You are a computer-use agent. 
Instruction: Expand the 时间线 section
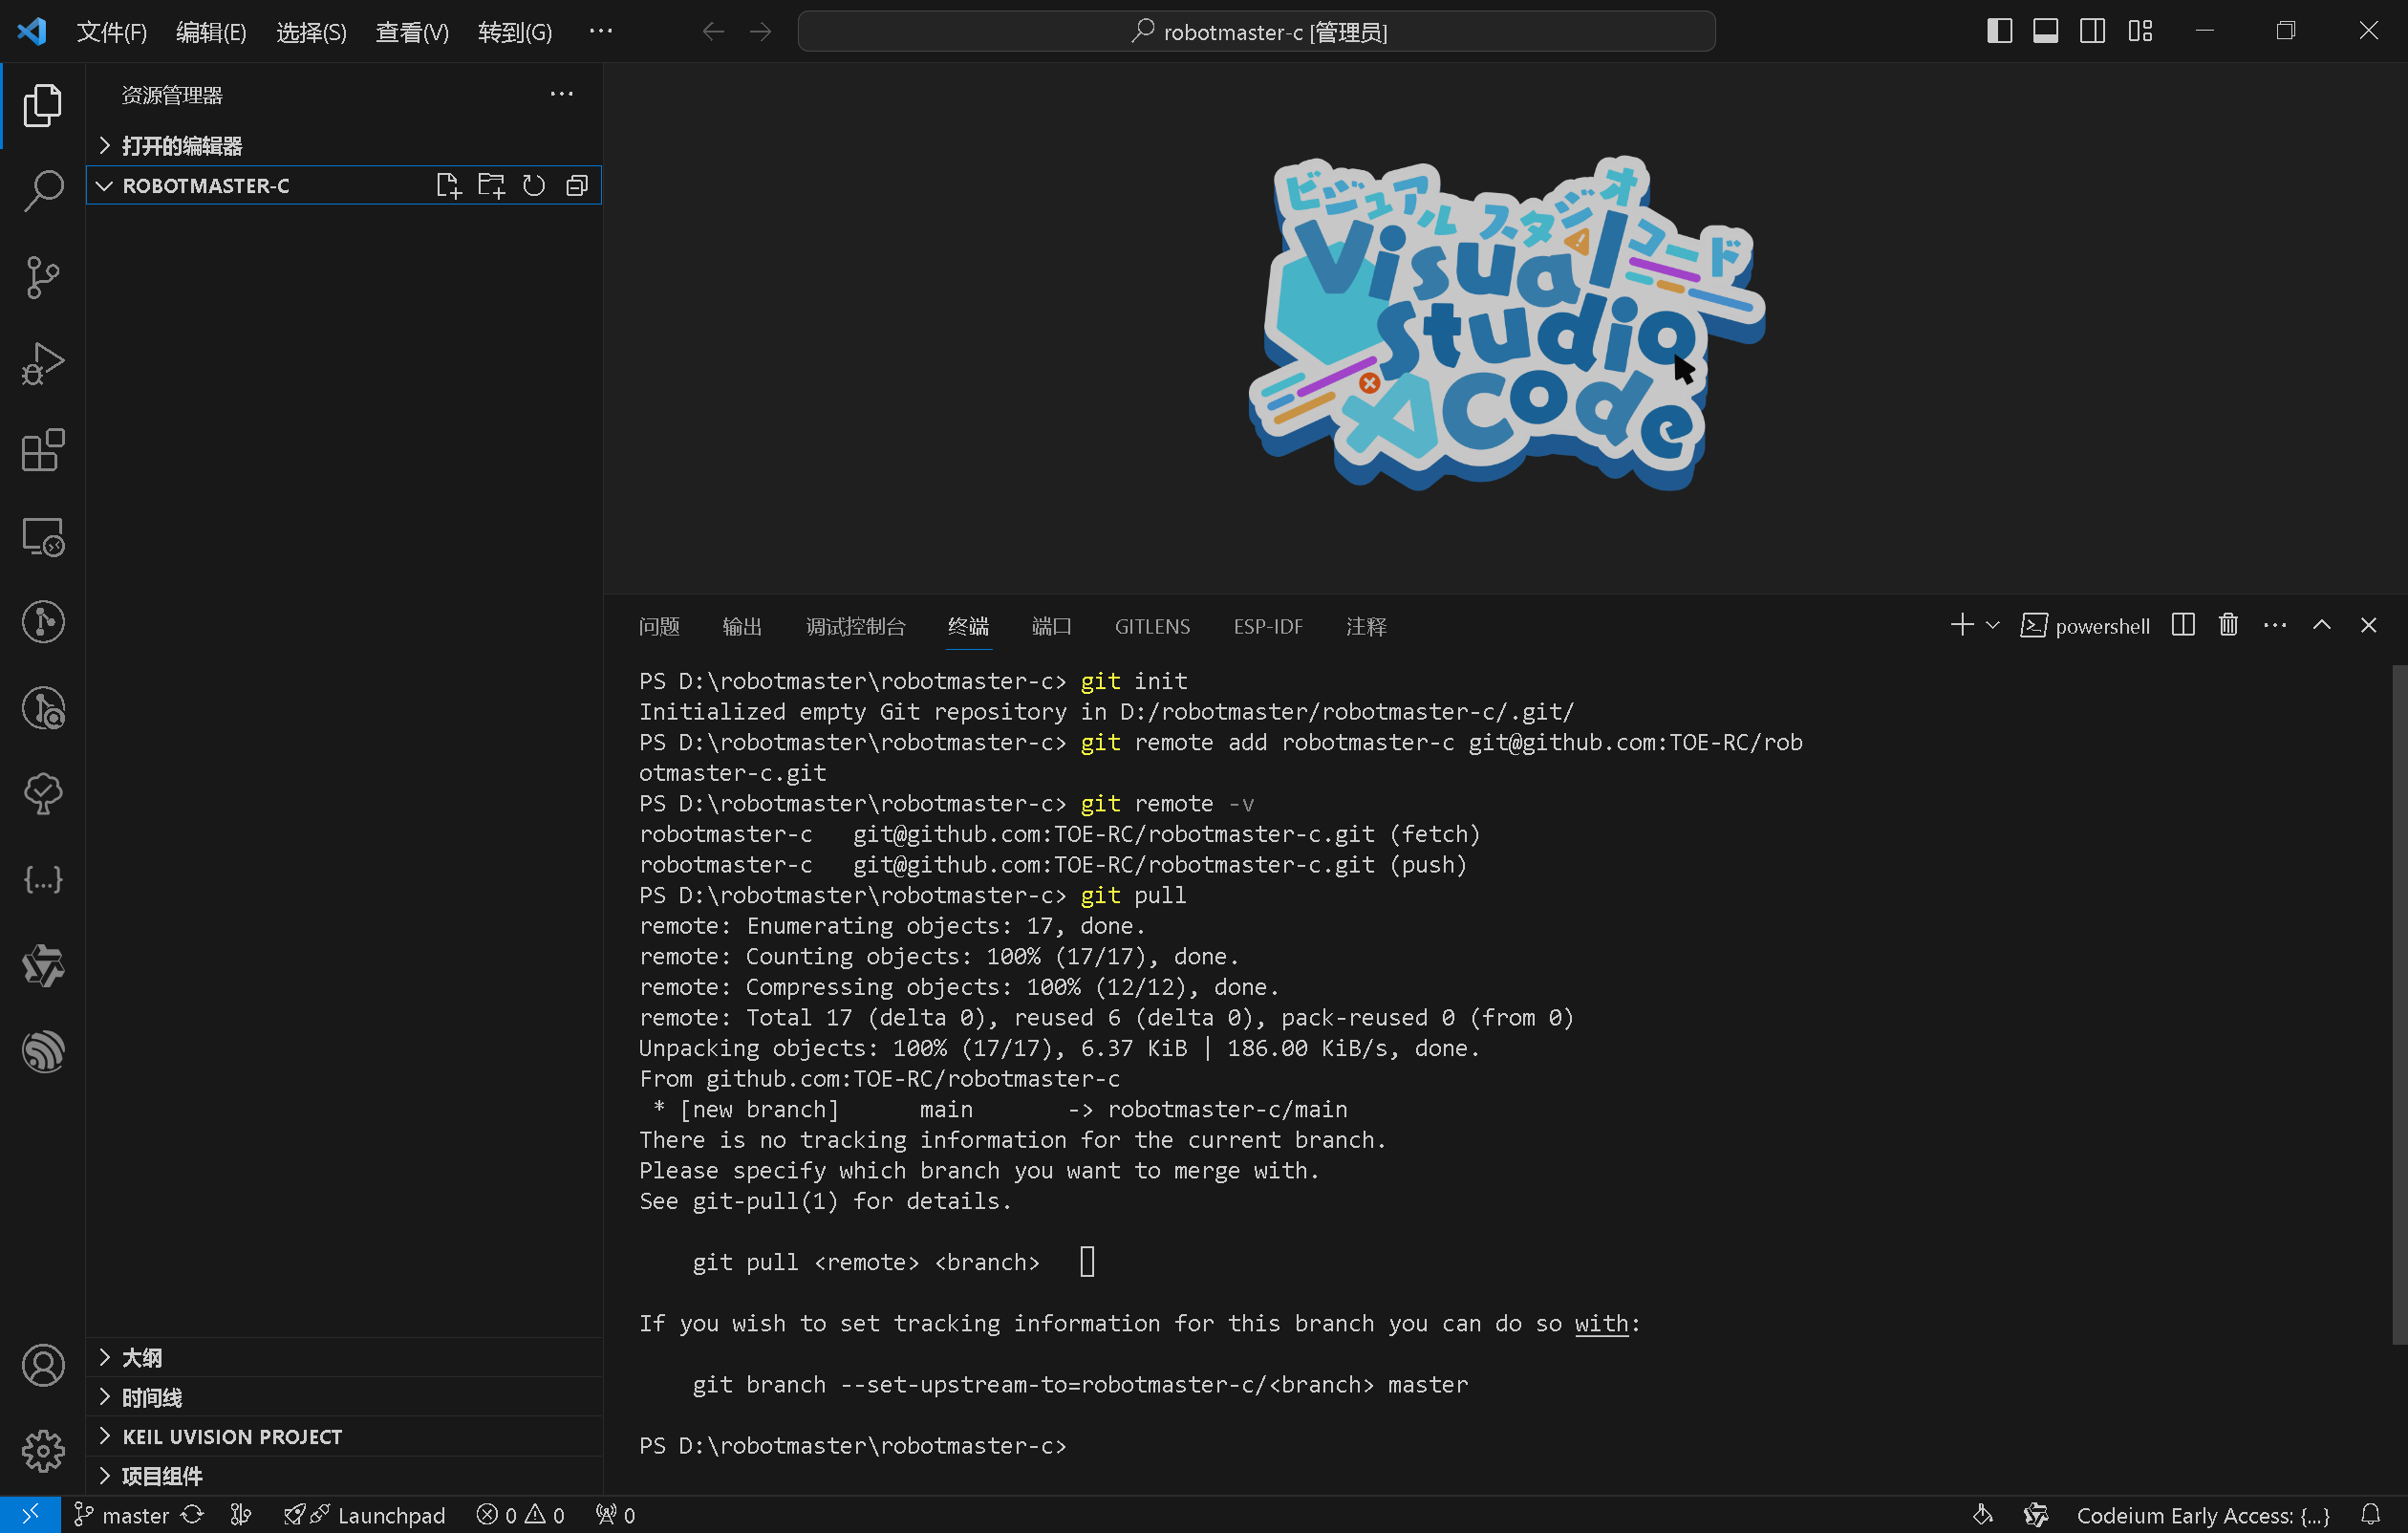pos(344,1397)
